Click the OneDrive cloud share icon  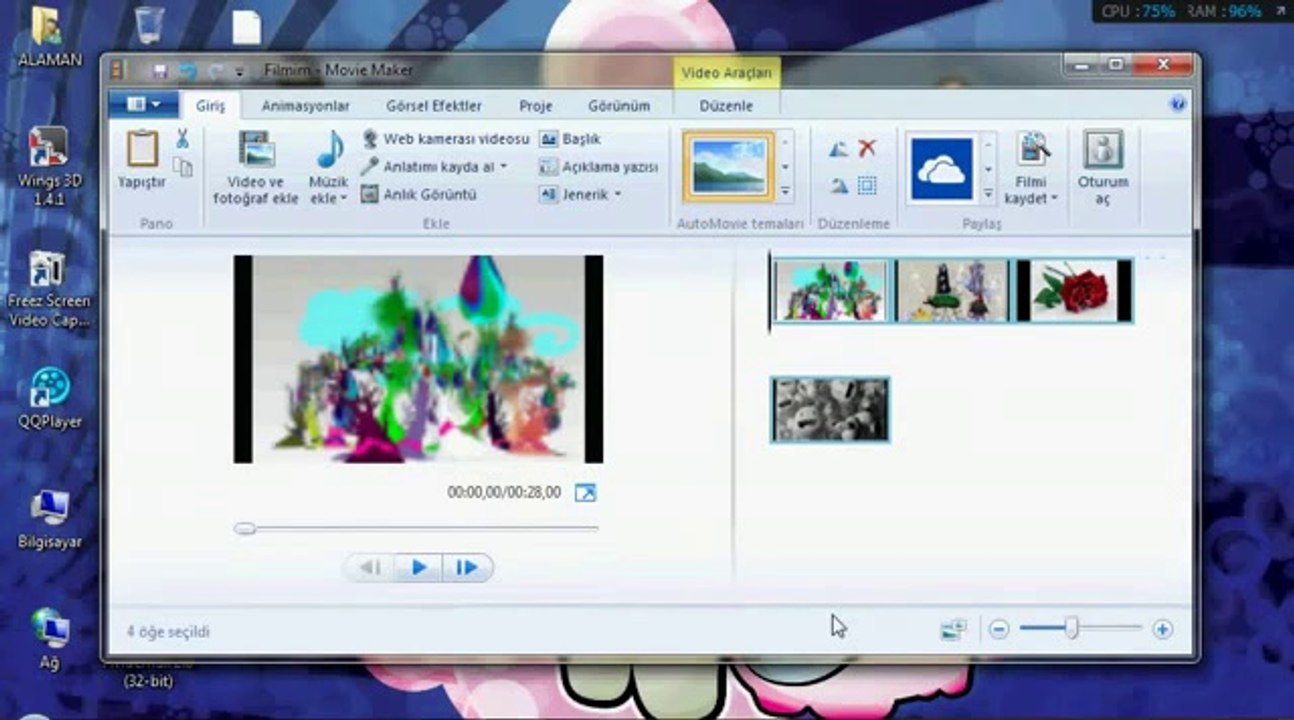[942, 168]
